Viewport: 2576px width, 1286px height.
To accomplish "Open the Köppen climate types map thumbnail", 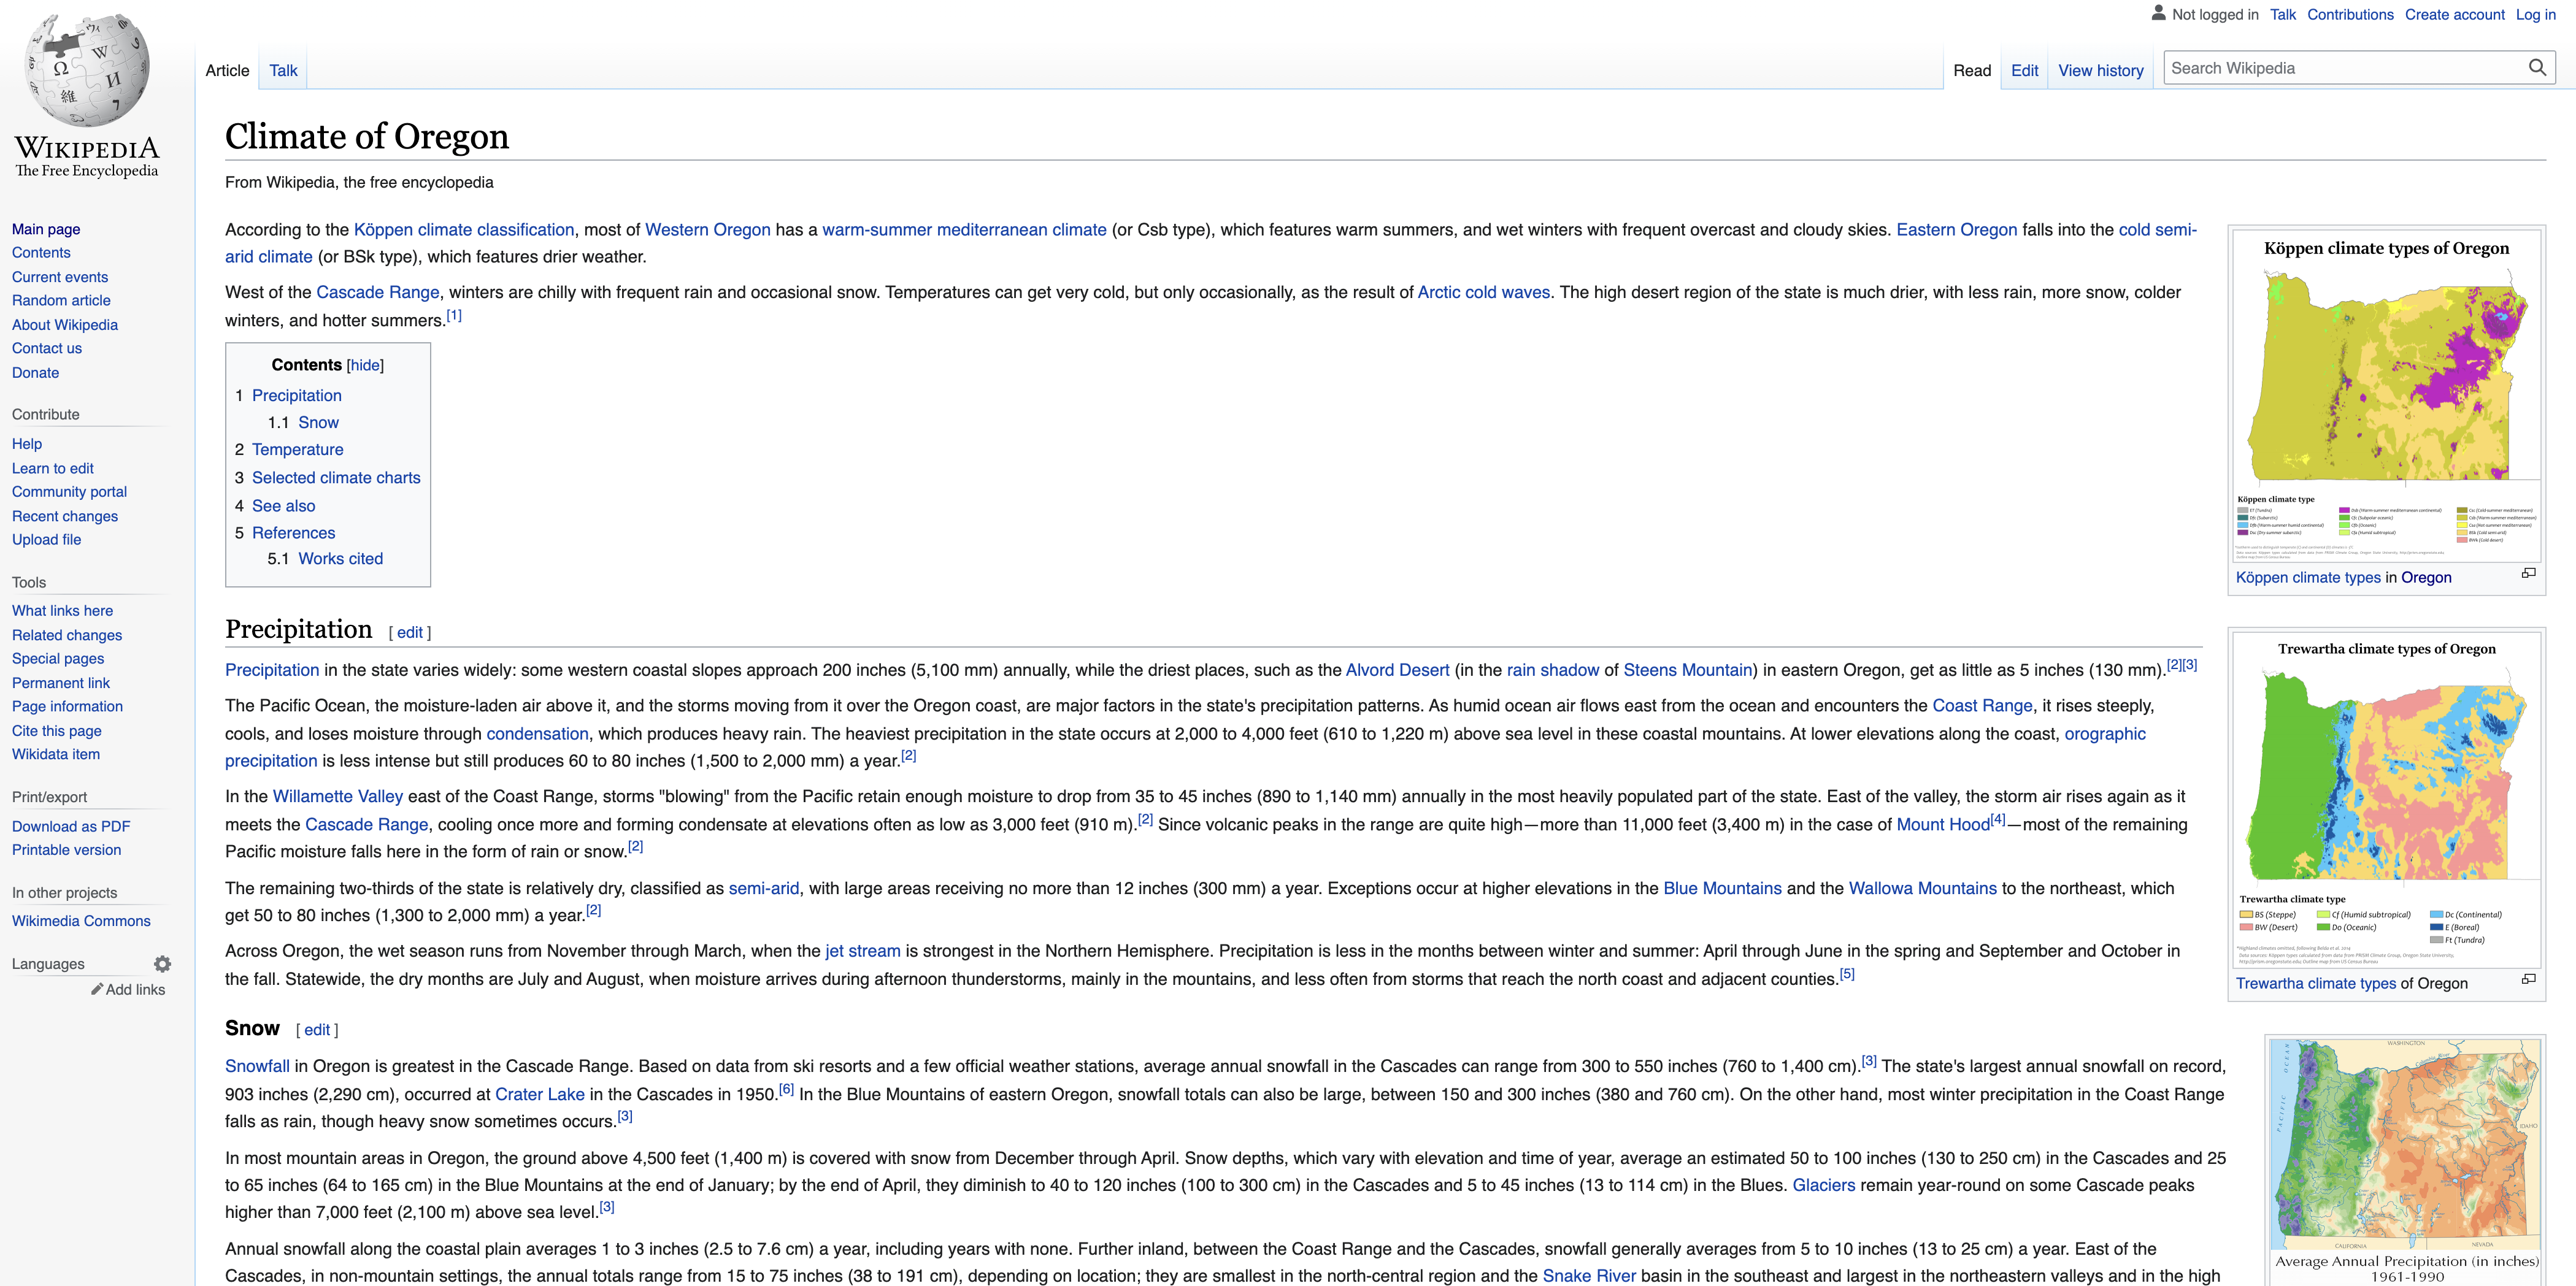I will (x=2386, y=396).
